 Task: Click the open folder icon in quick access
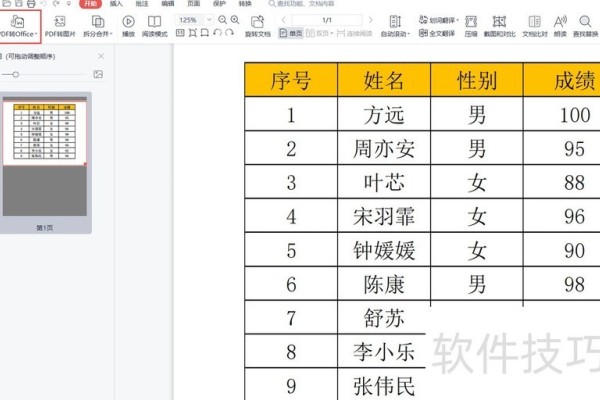pos(7,4)
